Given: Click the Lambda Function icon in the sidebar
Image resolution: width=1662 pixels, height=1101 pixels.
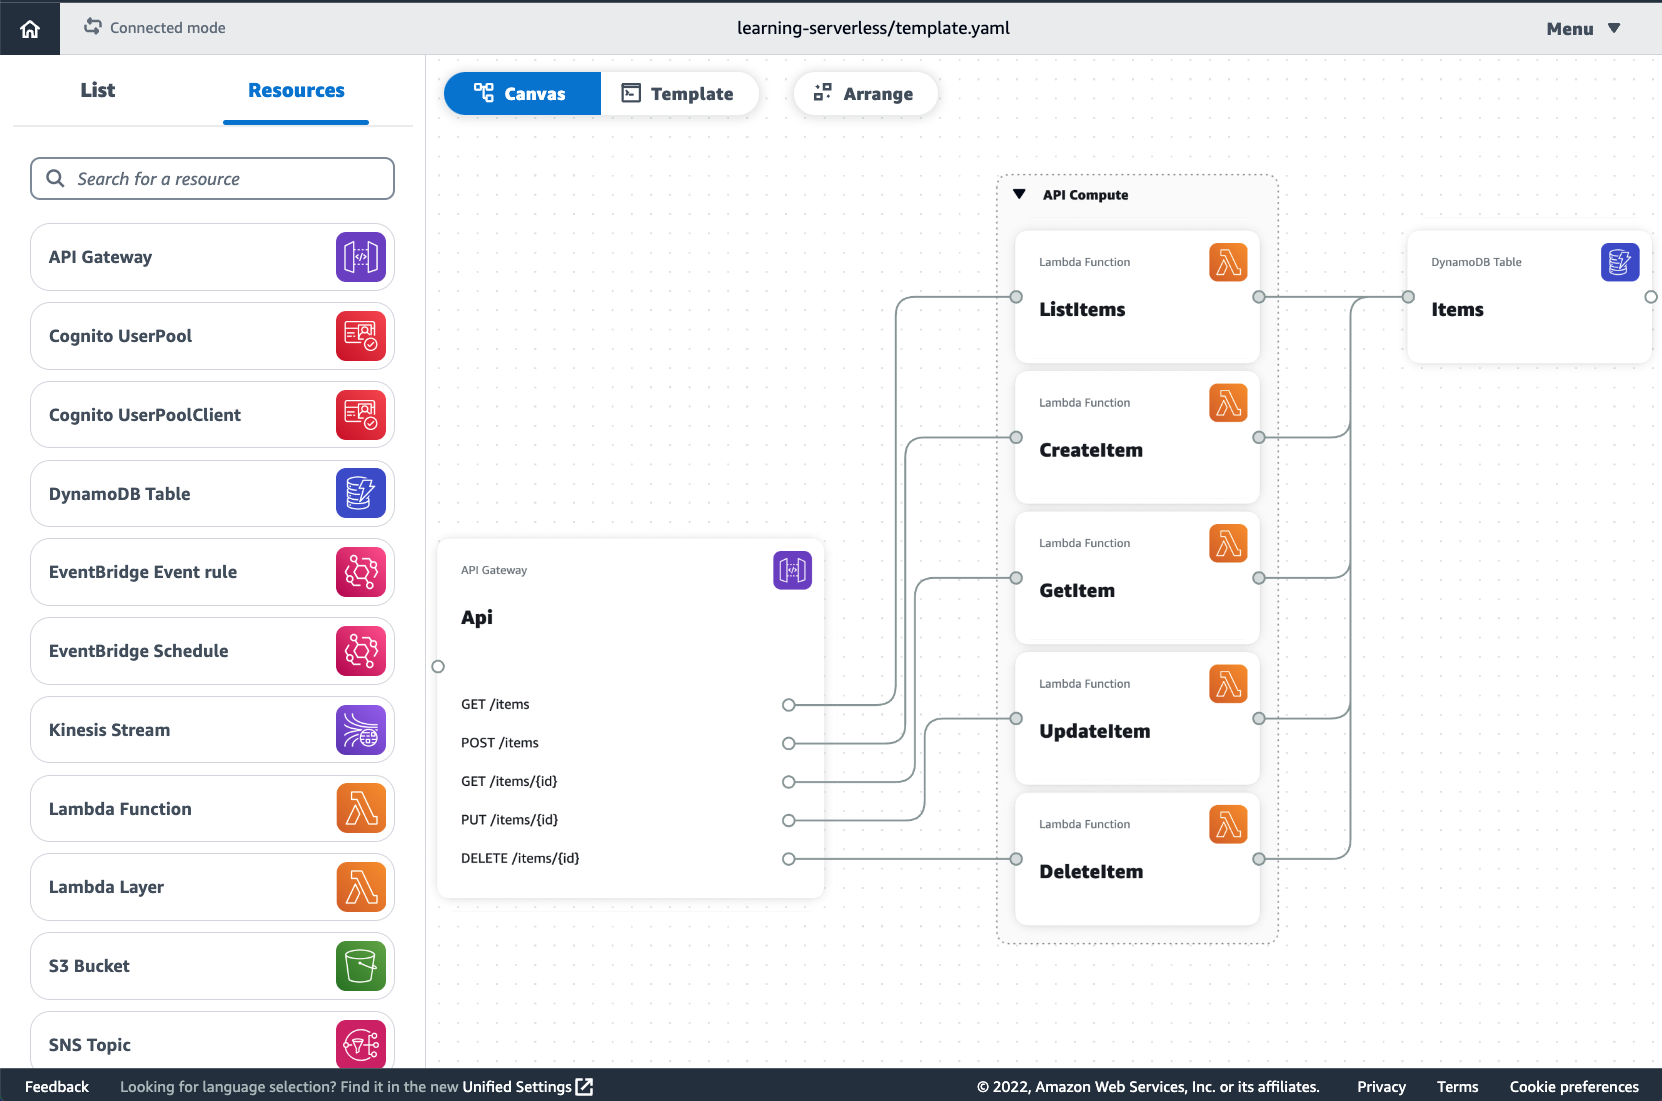Looking at the screenshot, I should point(360,809).
